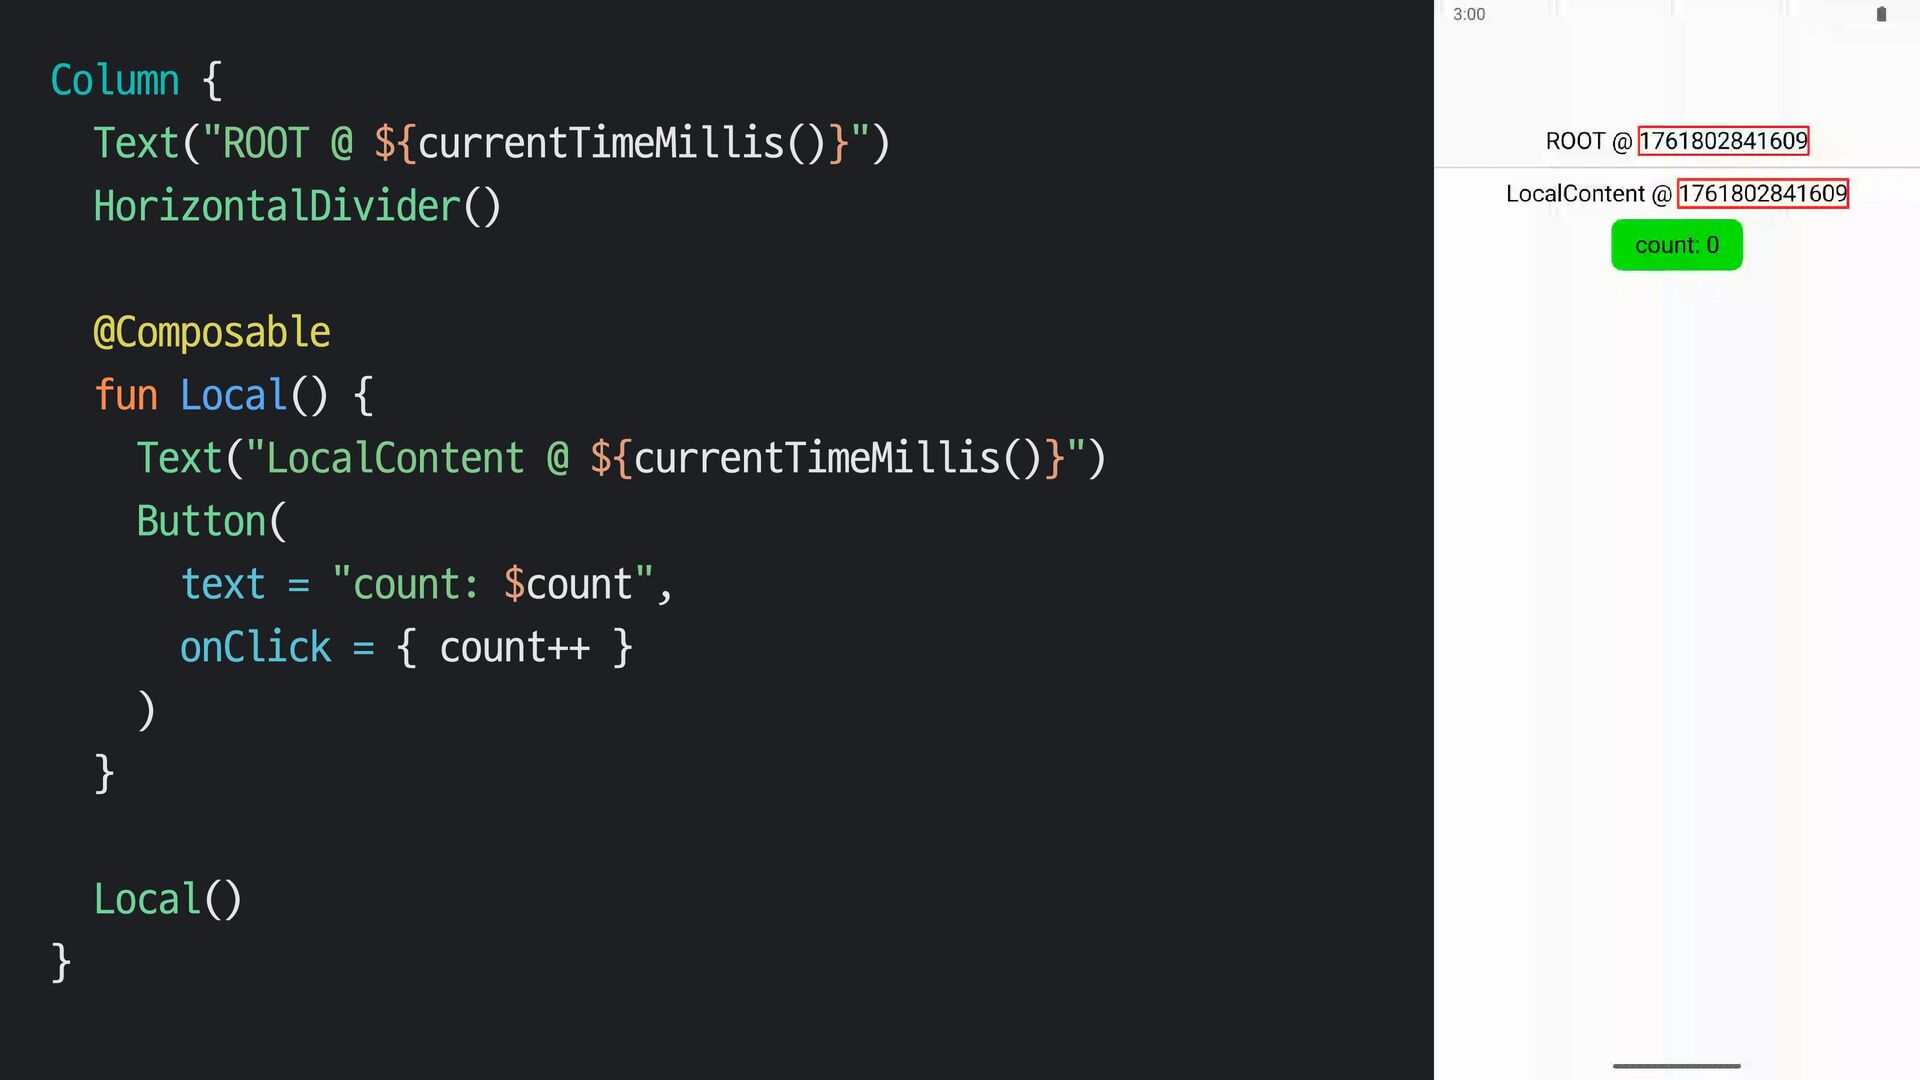Tap the green count: 0 button

point(1676,245)
